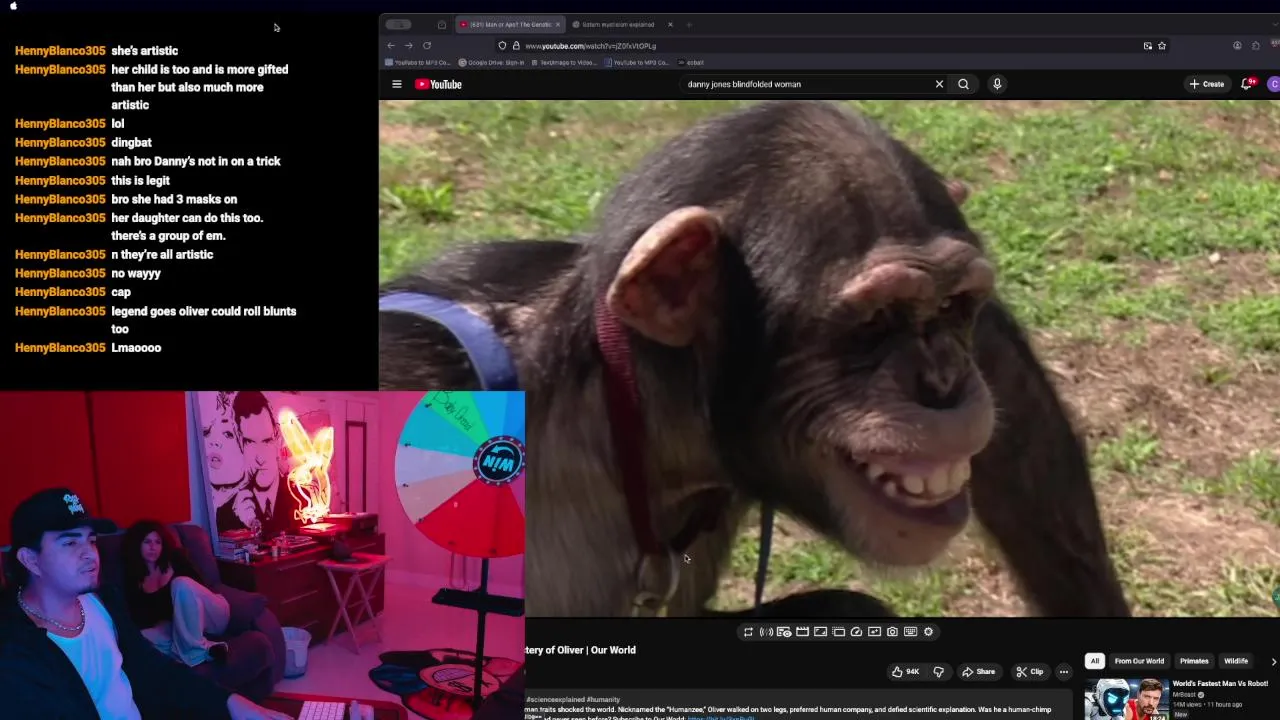
Task: Click the padlock site info icon
Action: 516,45
